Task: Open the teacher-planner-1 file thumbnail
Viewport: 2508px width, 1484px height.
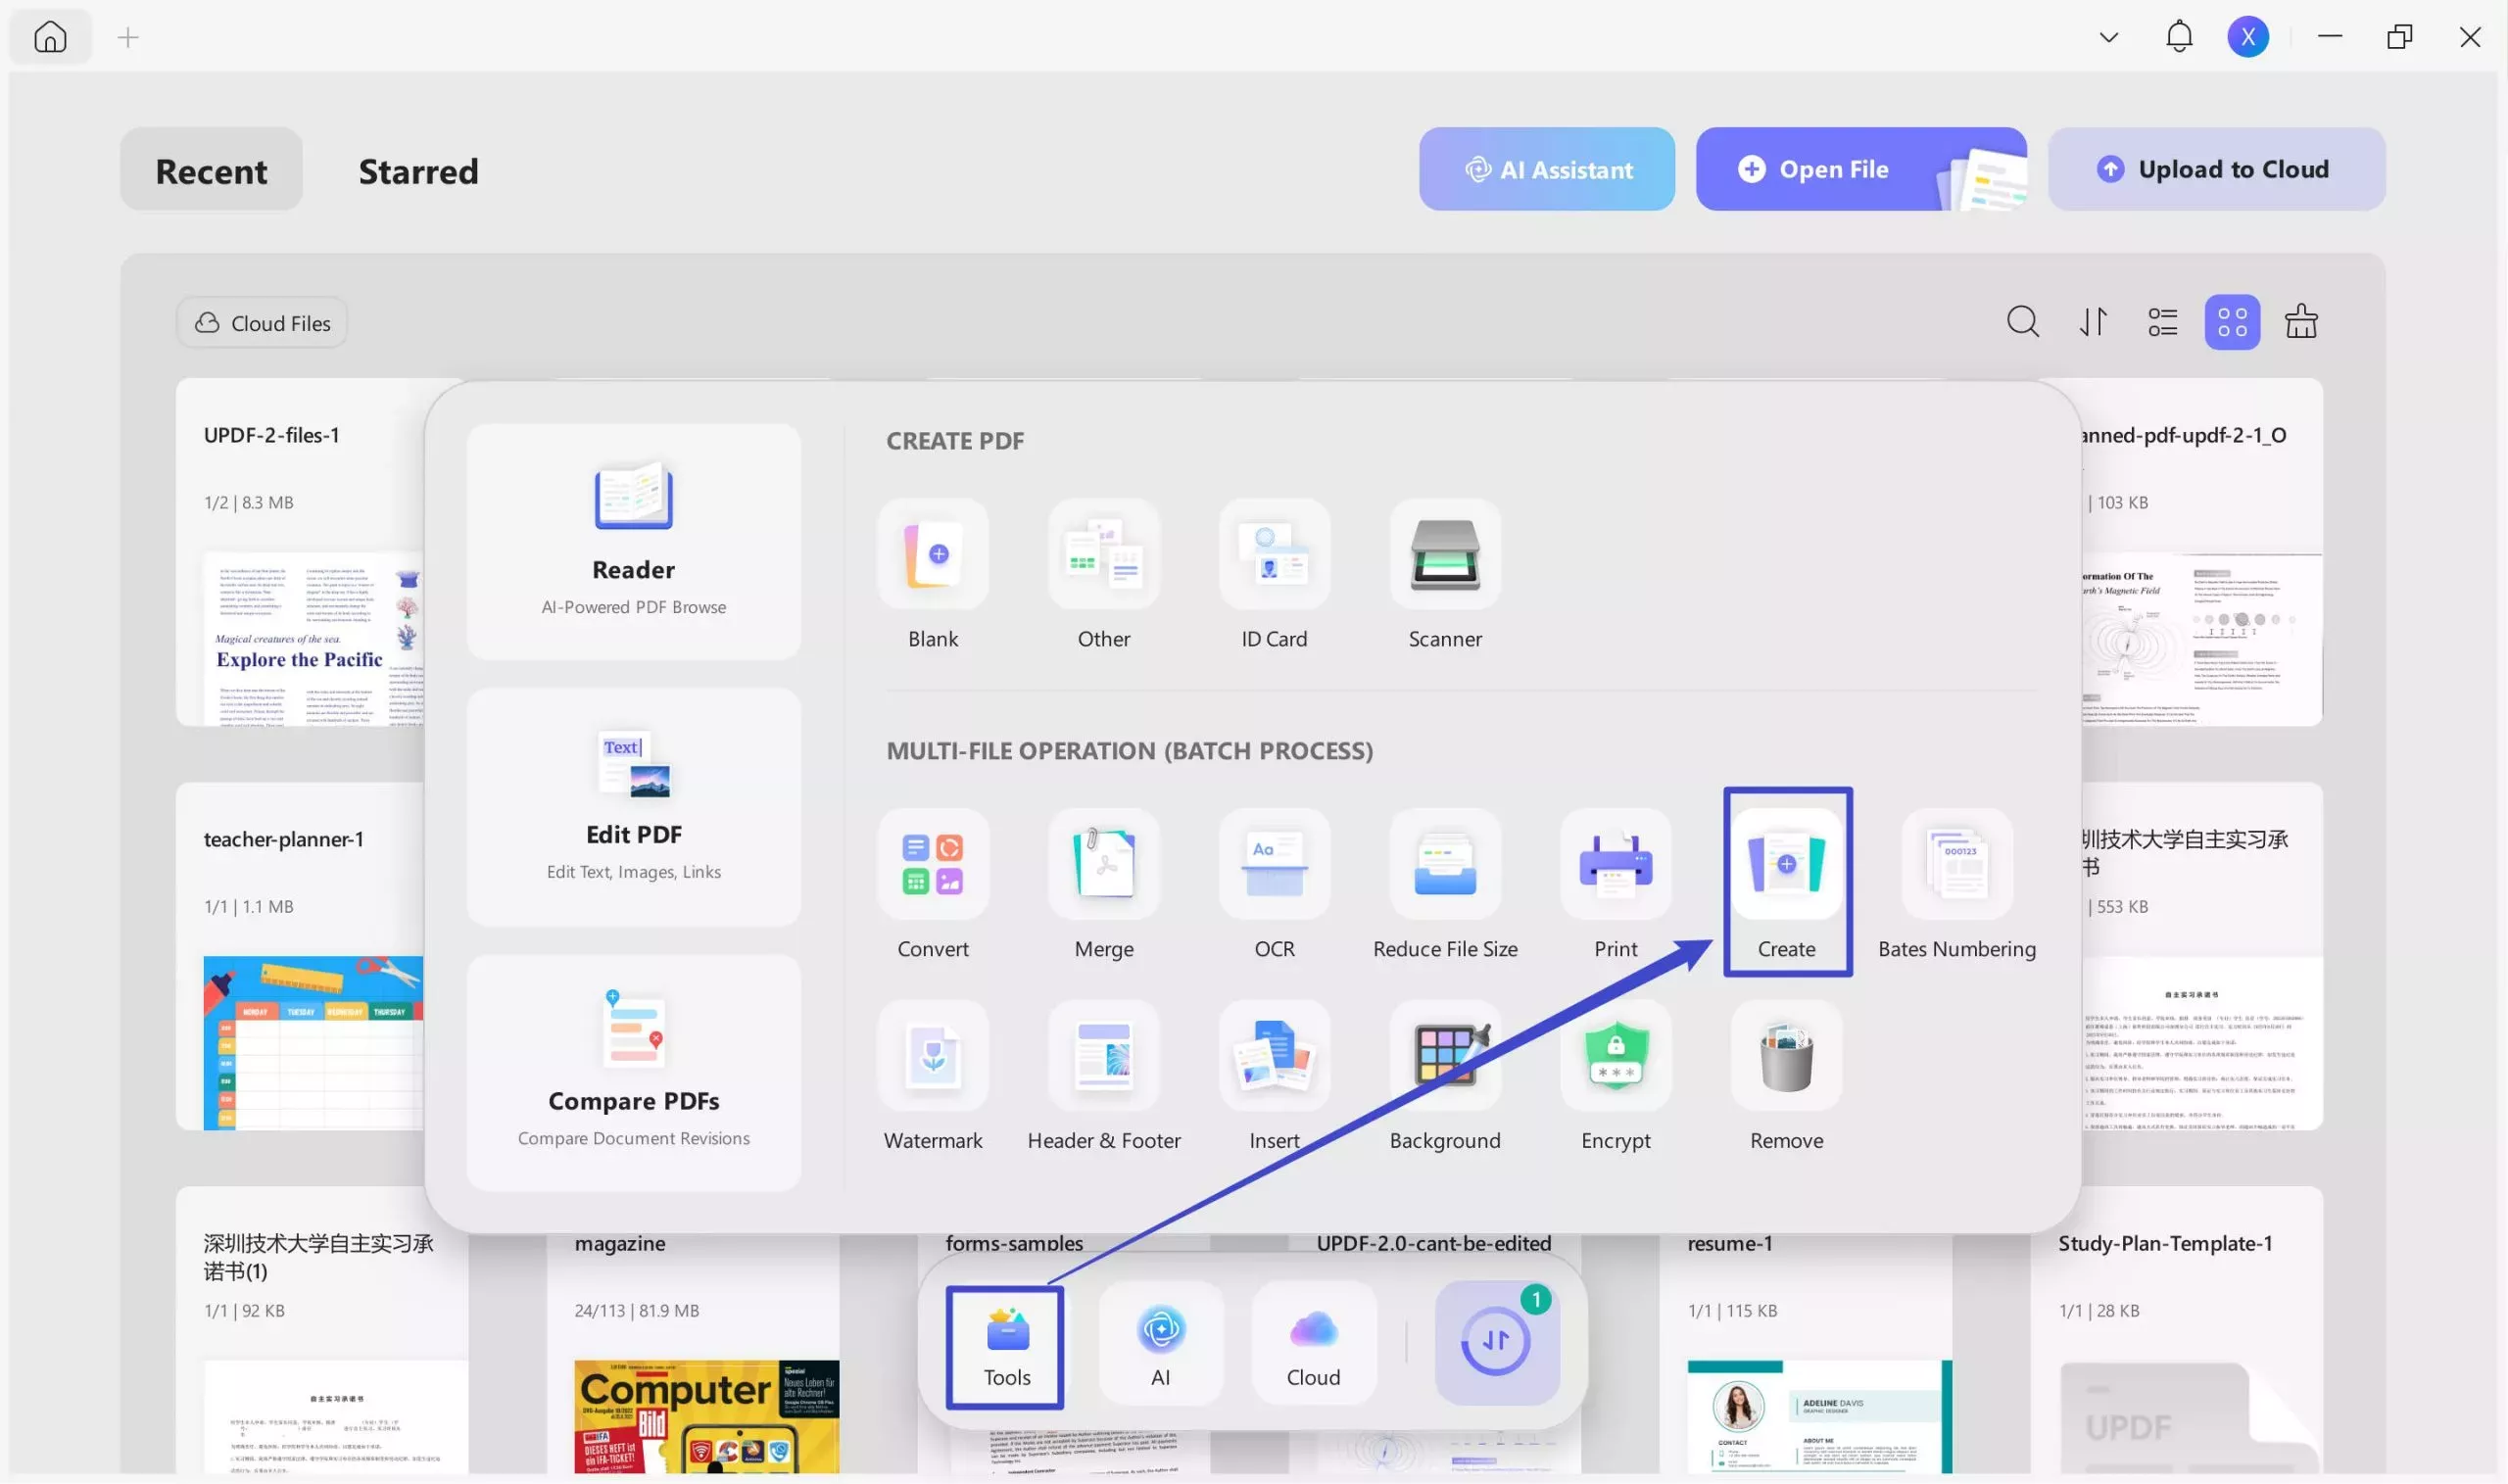Action: (312, 1040)
